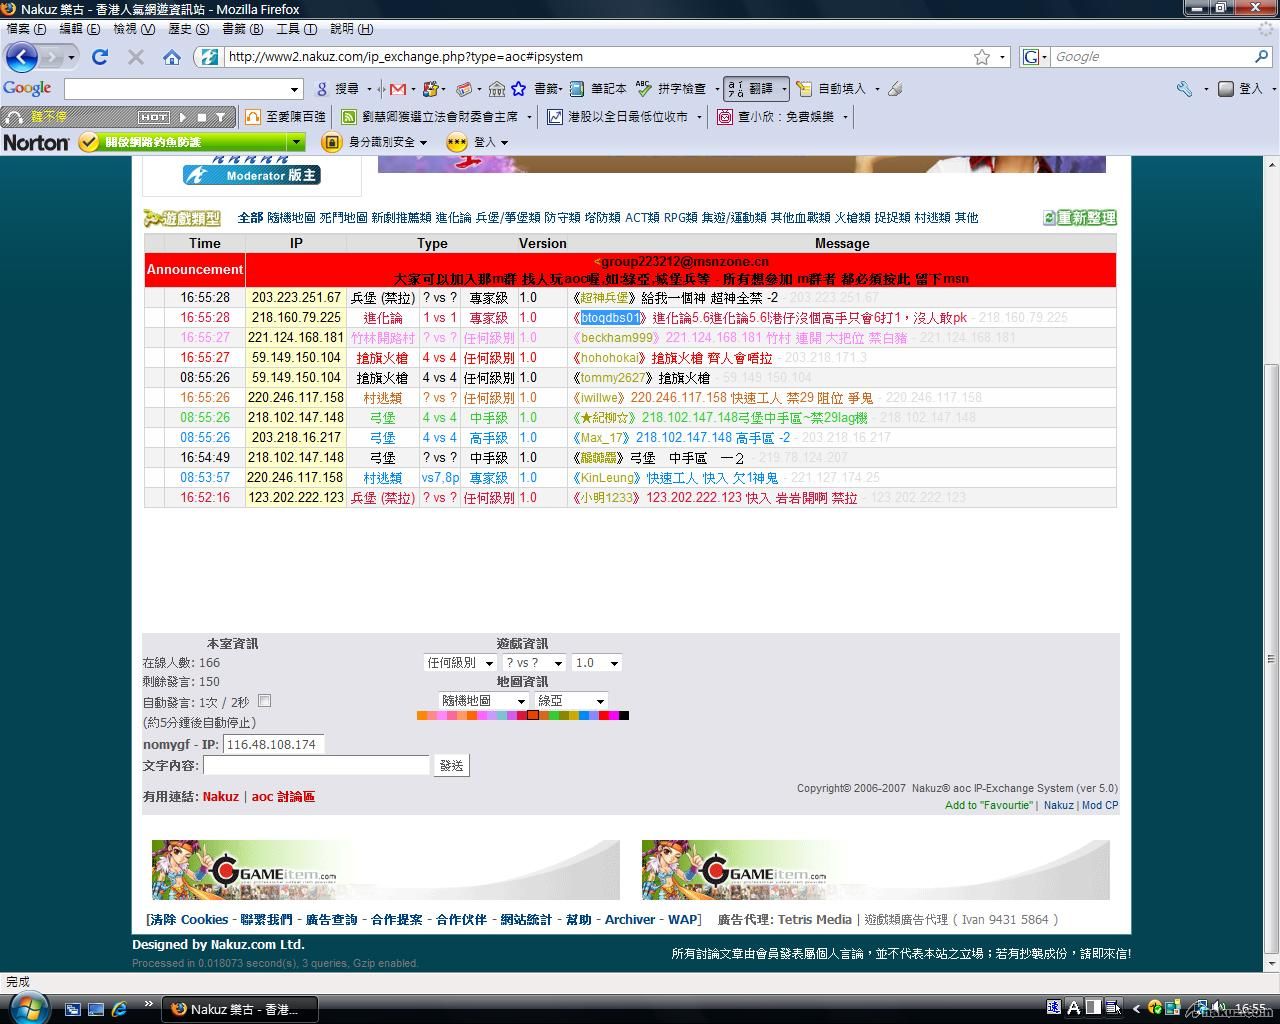Open the aoc 討論區 link
Screen dimensions: 1280x1024
tap(283, 797)
